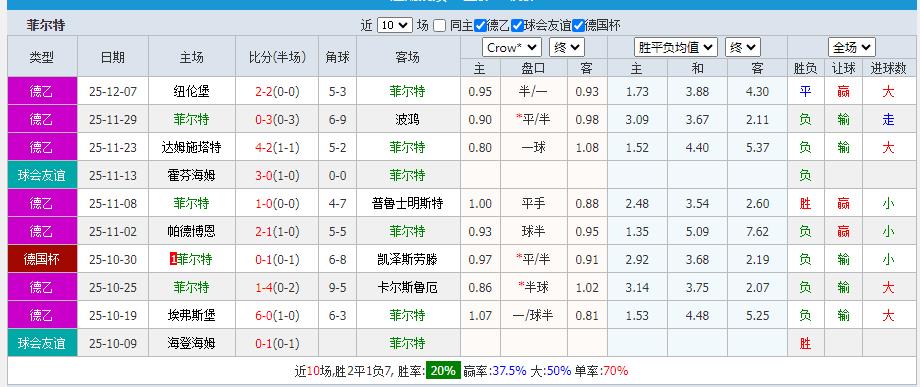Click the red card marker beside 菲尔特 on 25-10-30

[173, 259]
